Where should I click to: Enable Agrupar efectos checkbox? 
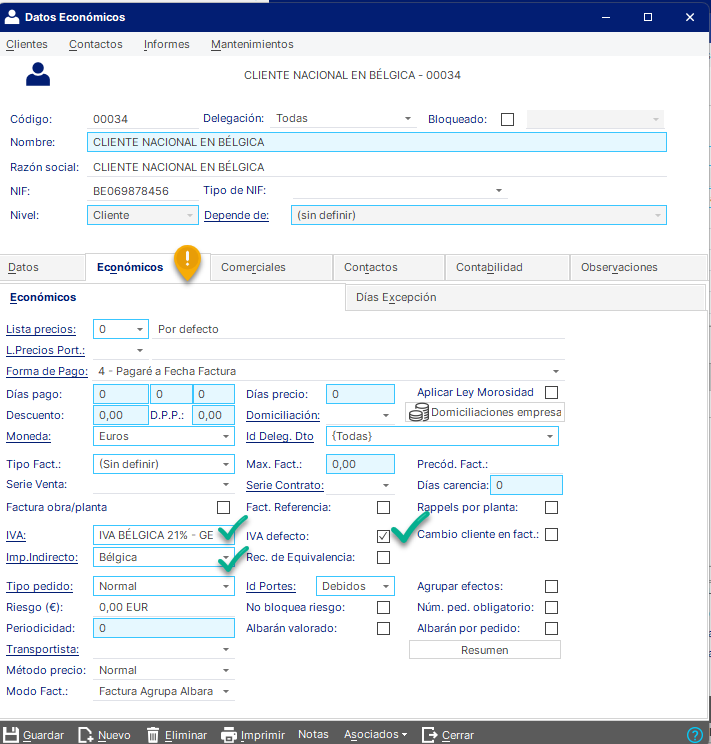(x=552, y=586)
